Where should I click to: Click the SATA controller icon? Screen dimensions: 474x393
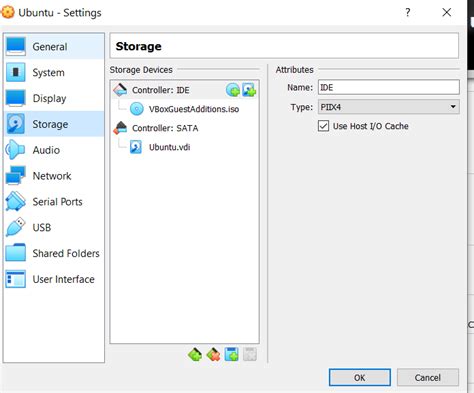pos(120,128)
